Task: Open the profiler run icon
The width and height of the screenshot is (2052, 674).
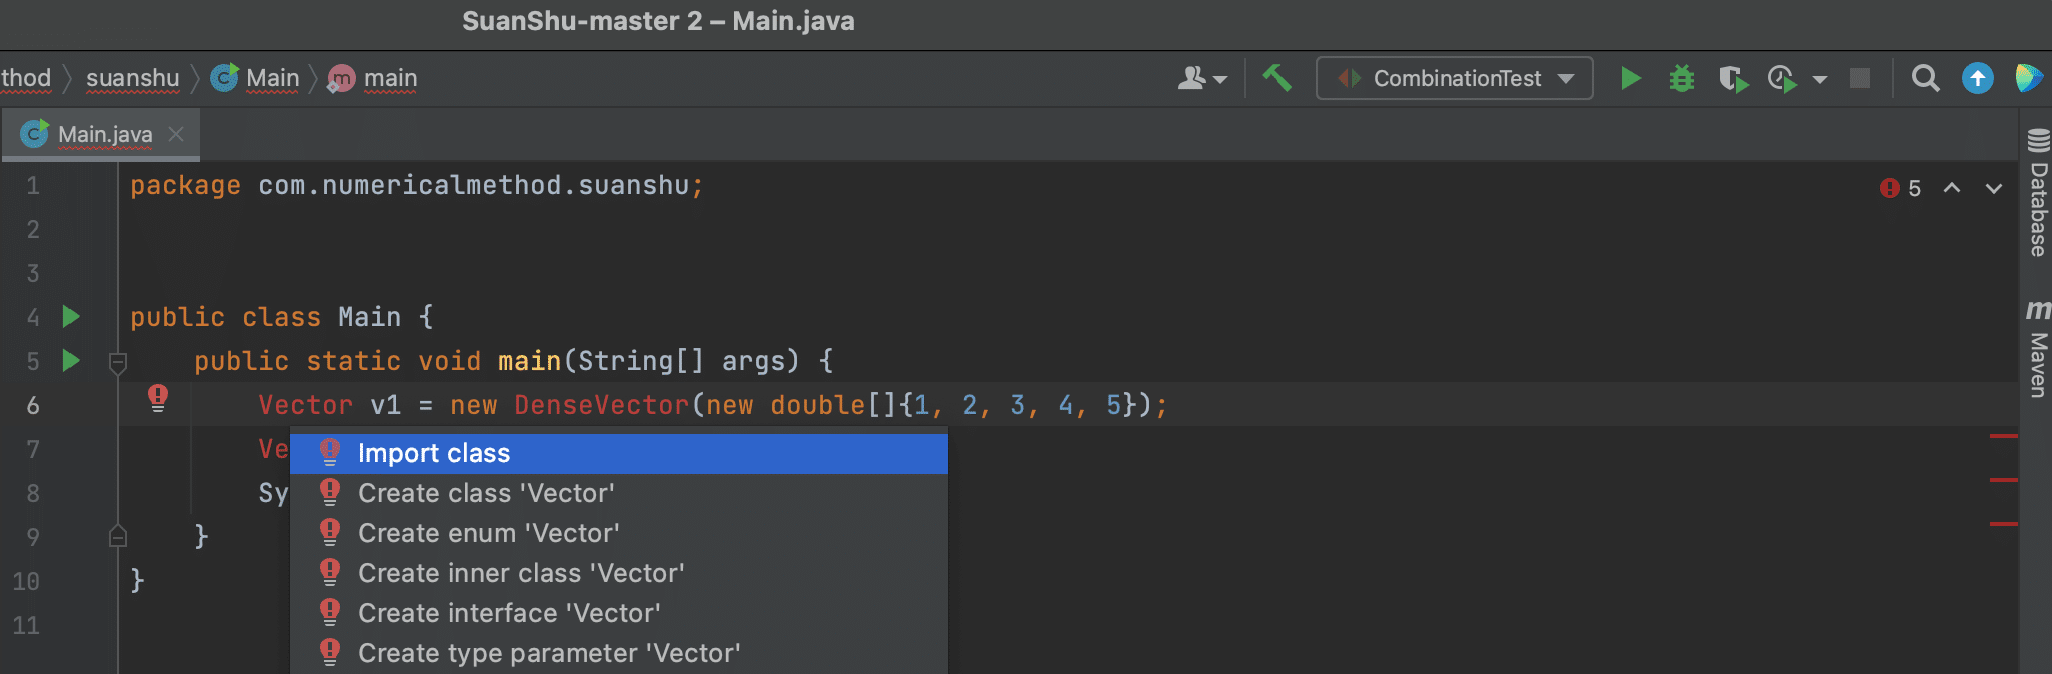Action: click(1782, 78)
